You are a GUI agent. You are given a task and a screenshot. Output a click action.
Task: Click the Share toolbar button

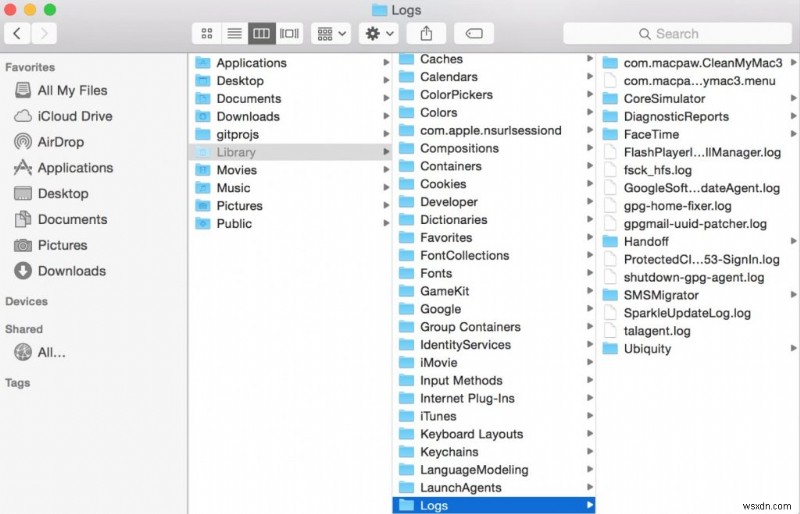(x=426, y=34)
